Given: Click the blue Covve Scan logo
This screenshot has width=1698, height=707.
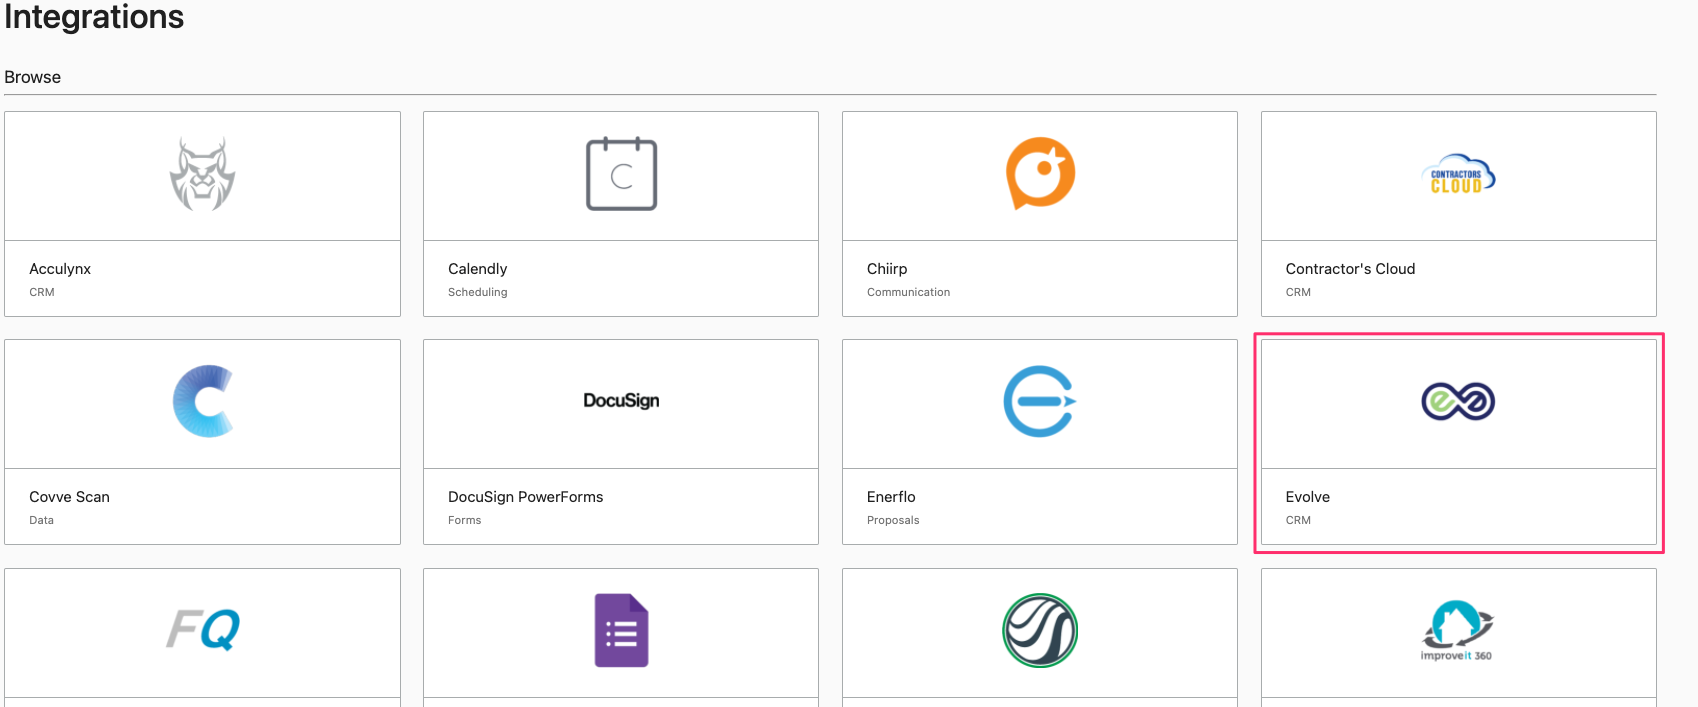Looking at the screenshot, I should (203, 401).
